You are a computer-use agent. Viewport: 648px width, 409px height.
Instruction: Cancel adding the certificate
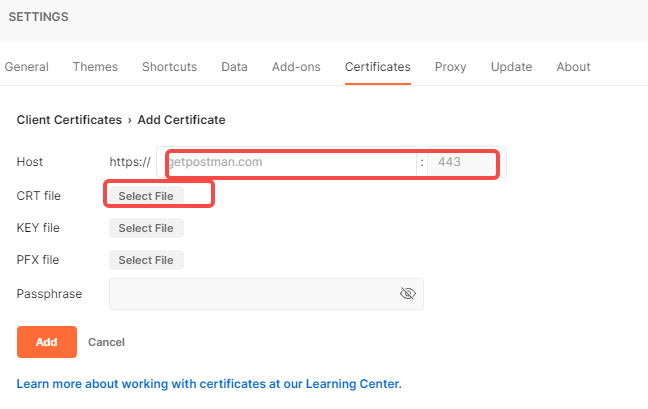pos(106,342)
